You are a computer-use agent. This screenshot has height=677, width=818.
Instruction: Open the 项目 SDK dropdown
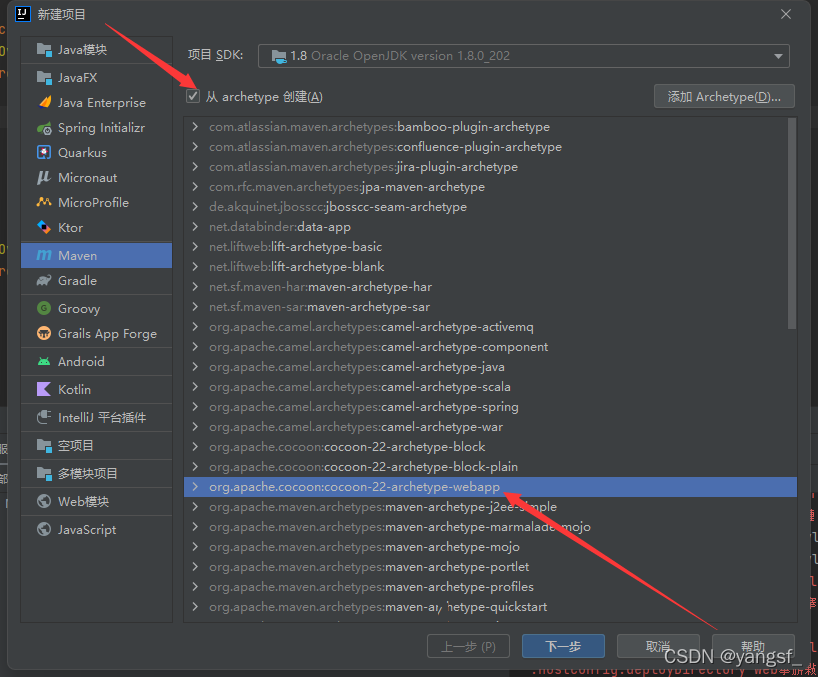pyautogui.click(x=523, y=56)
